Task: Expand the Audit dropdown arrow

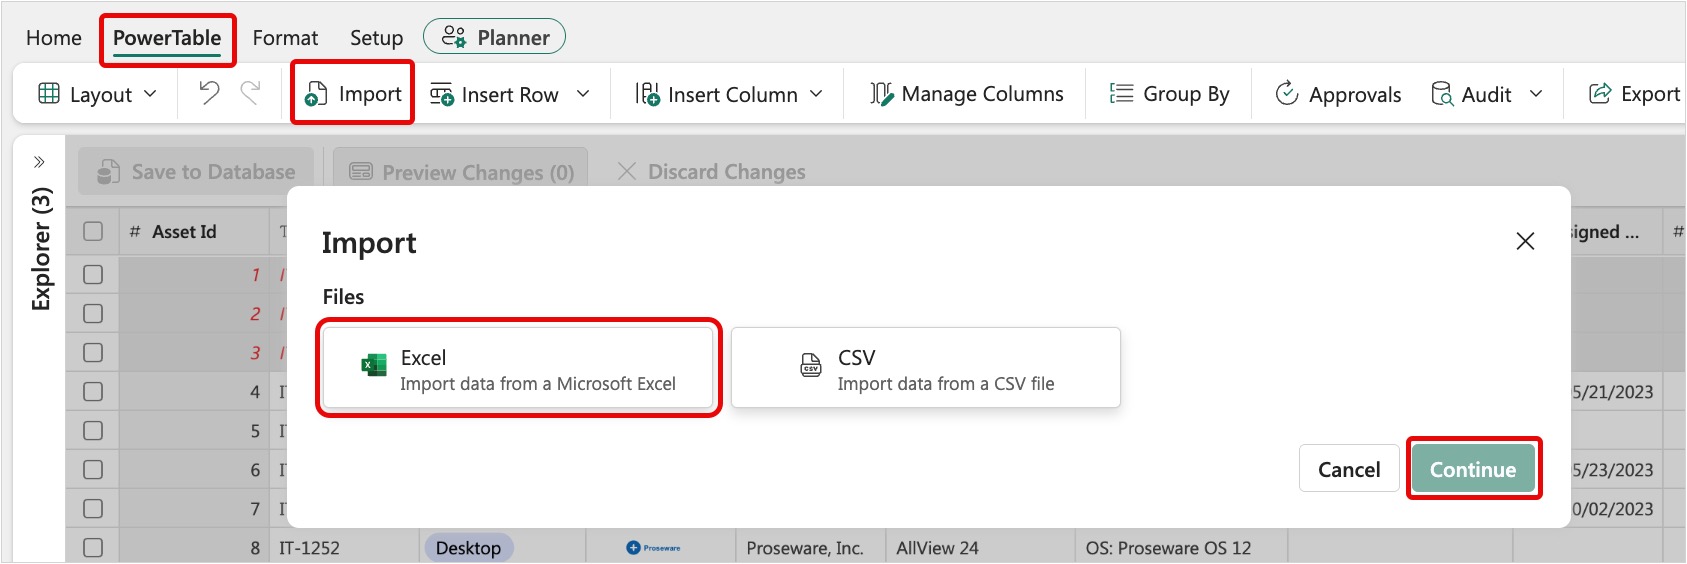Action: 1536,94
